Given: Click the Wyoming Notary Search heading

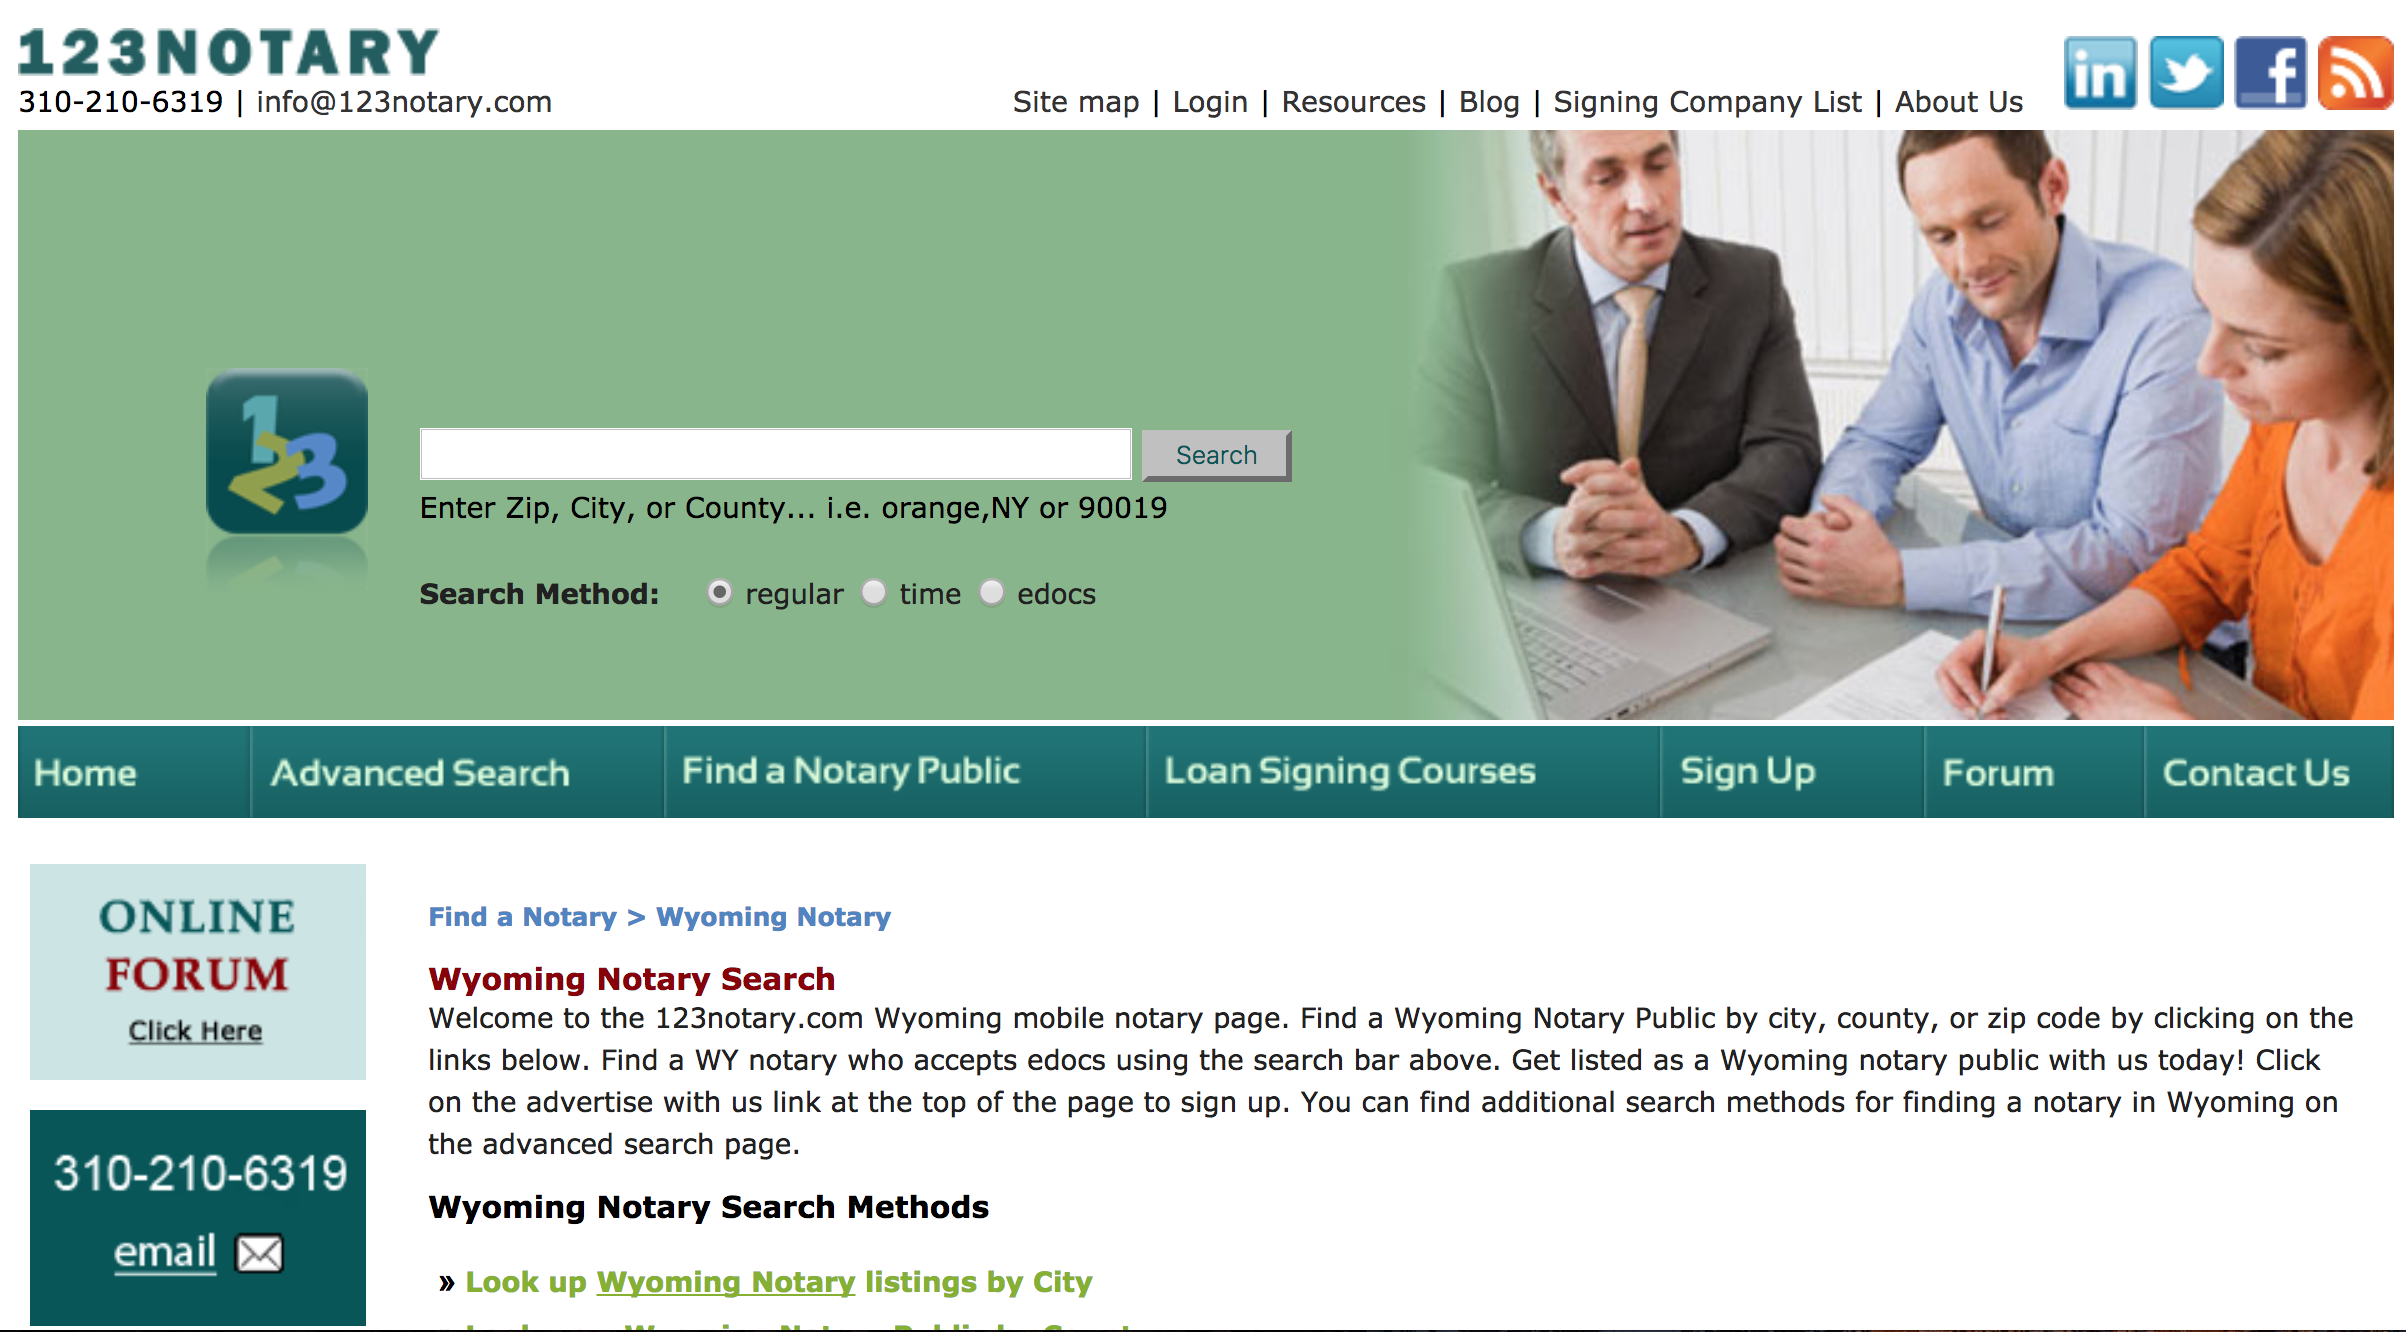Looking at the screenshot, I should coord(632,979).
